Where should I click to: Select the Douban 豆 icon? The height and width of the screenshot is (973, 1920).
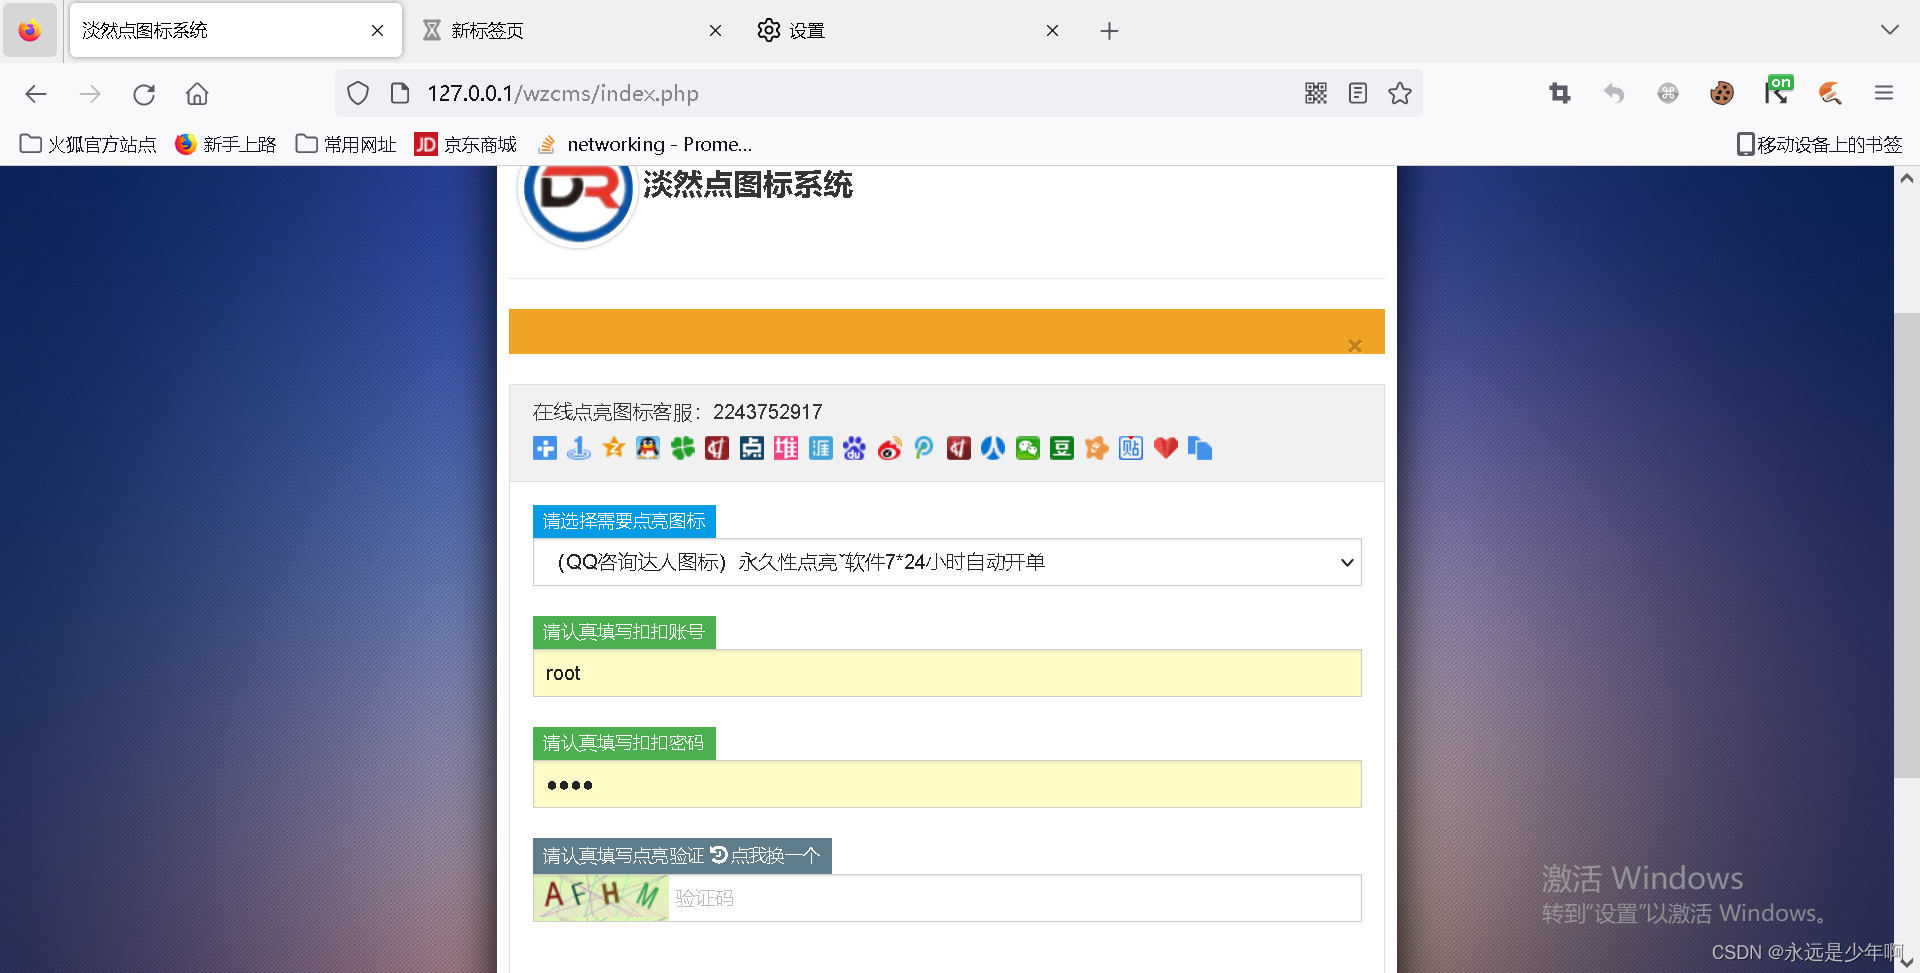tap(1061, 448)
